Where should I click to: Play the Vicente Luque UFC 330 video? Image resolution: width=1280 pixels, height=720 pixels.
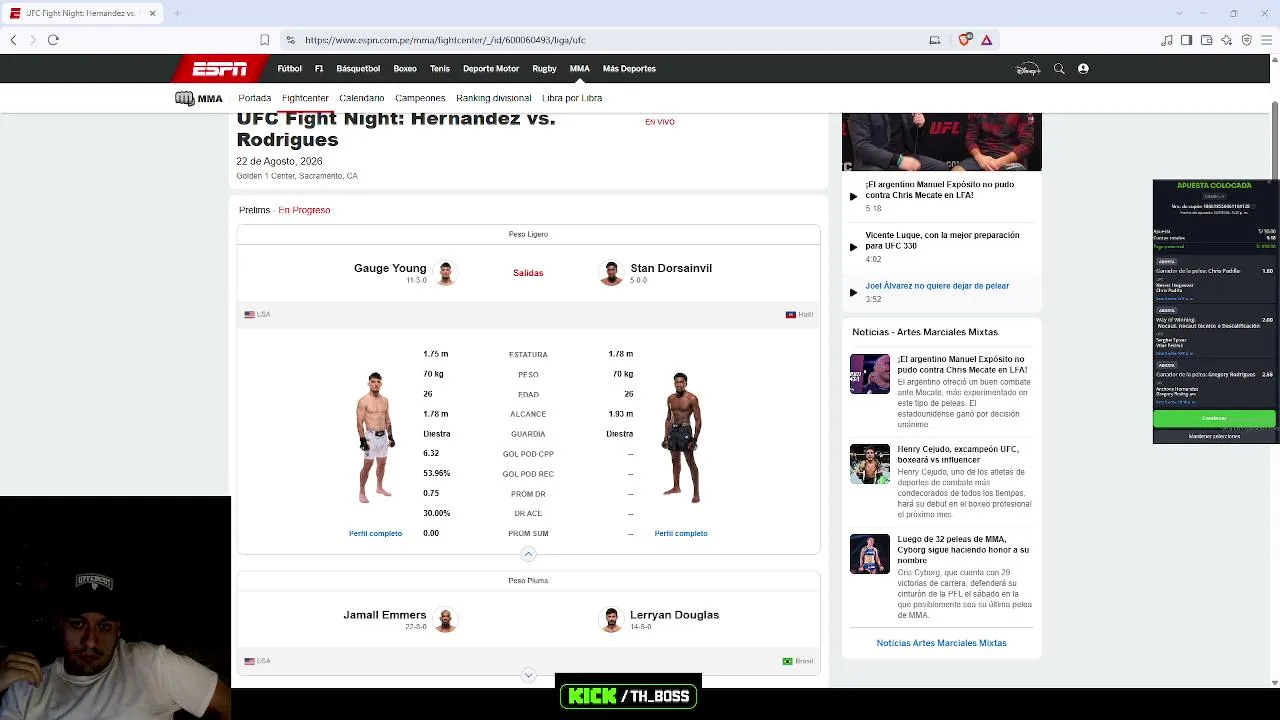853,247
